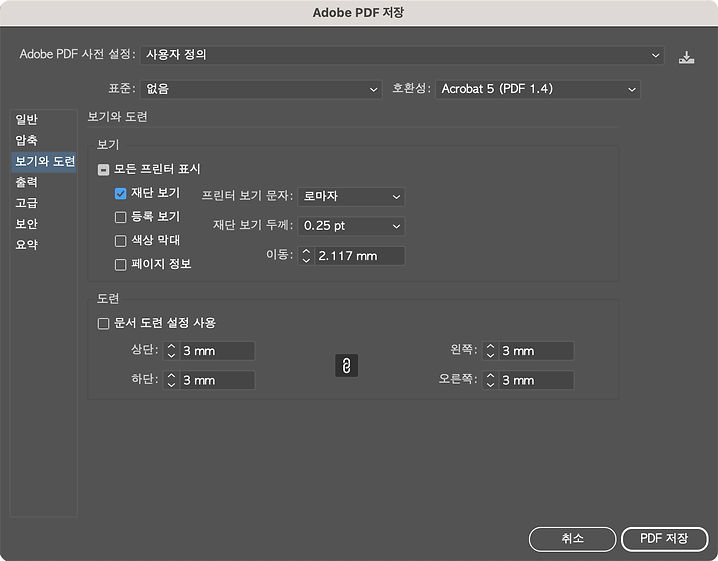The image size is (718, 561).
Task: Open the 프린터 보기 문자 dropdown
Action: coord(351,196)
